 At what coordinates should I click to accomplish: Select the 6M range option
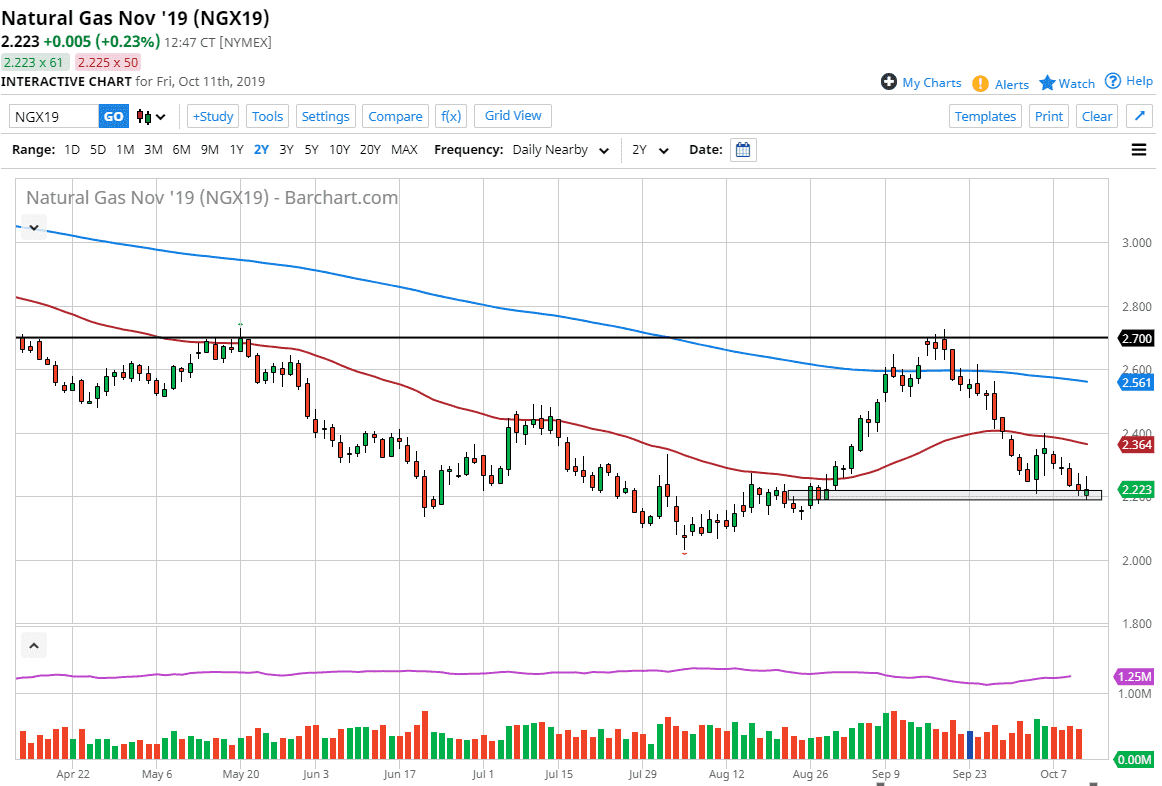point(181,150)
